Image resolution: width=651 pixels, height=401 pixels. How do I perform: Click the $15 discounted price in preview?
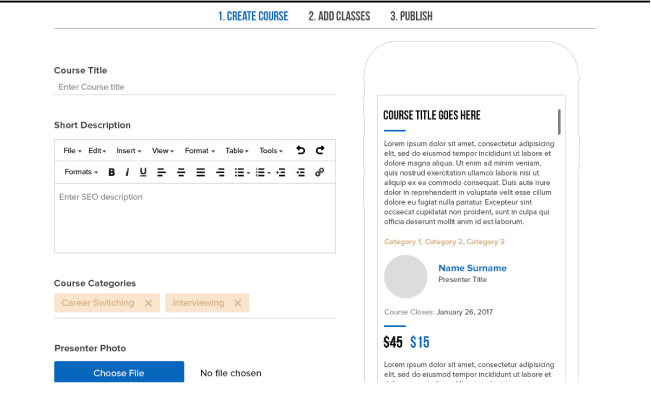(420, 342)
